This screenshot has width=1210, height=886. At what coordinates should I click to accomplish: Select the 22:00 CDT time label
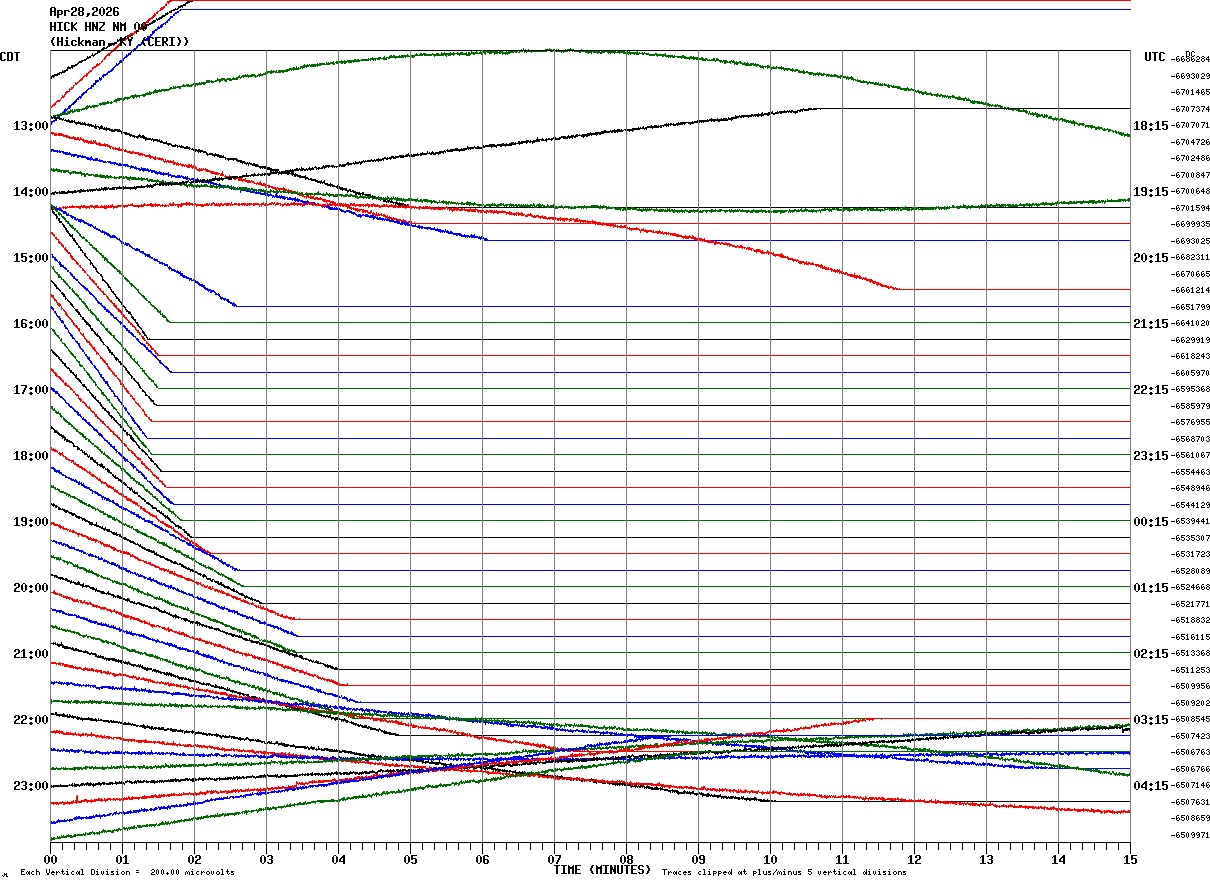pyautogui.click(x=31, y=720)
